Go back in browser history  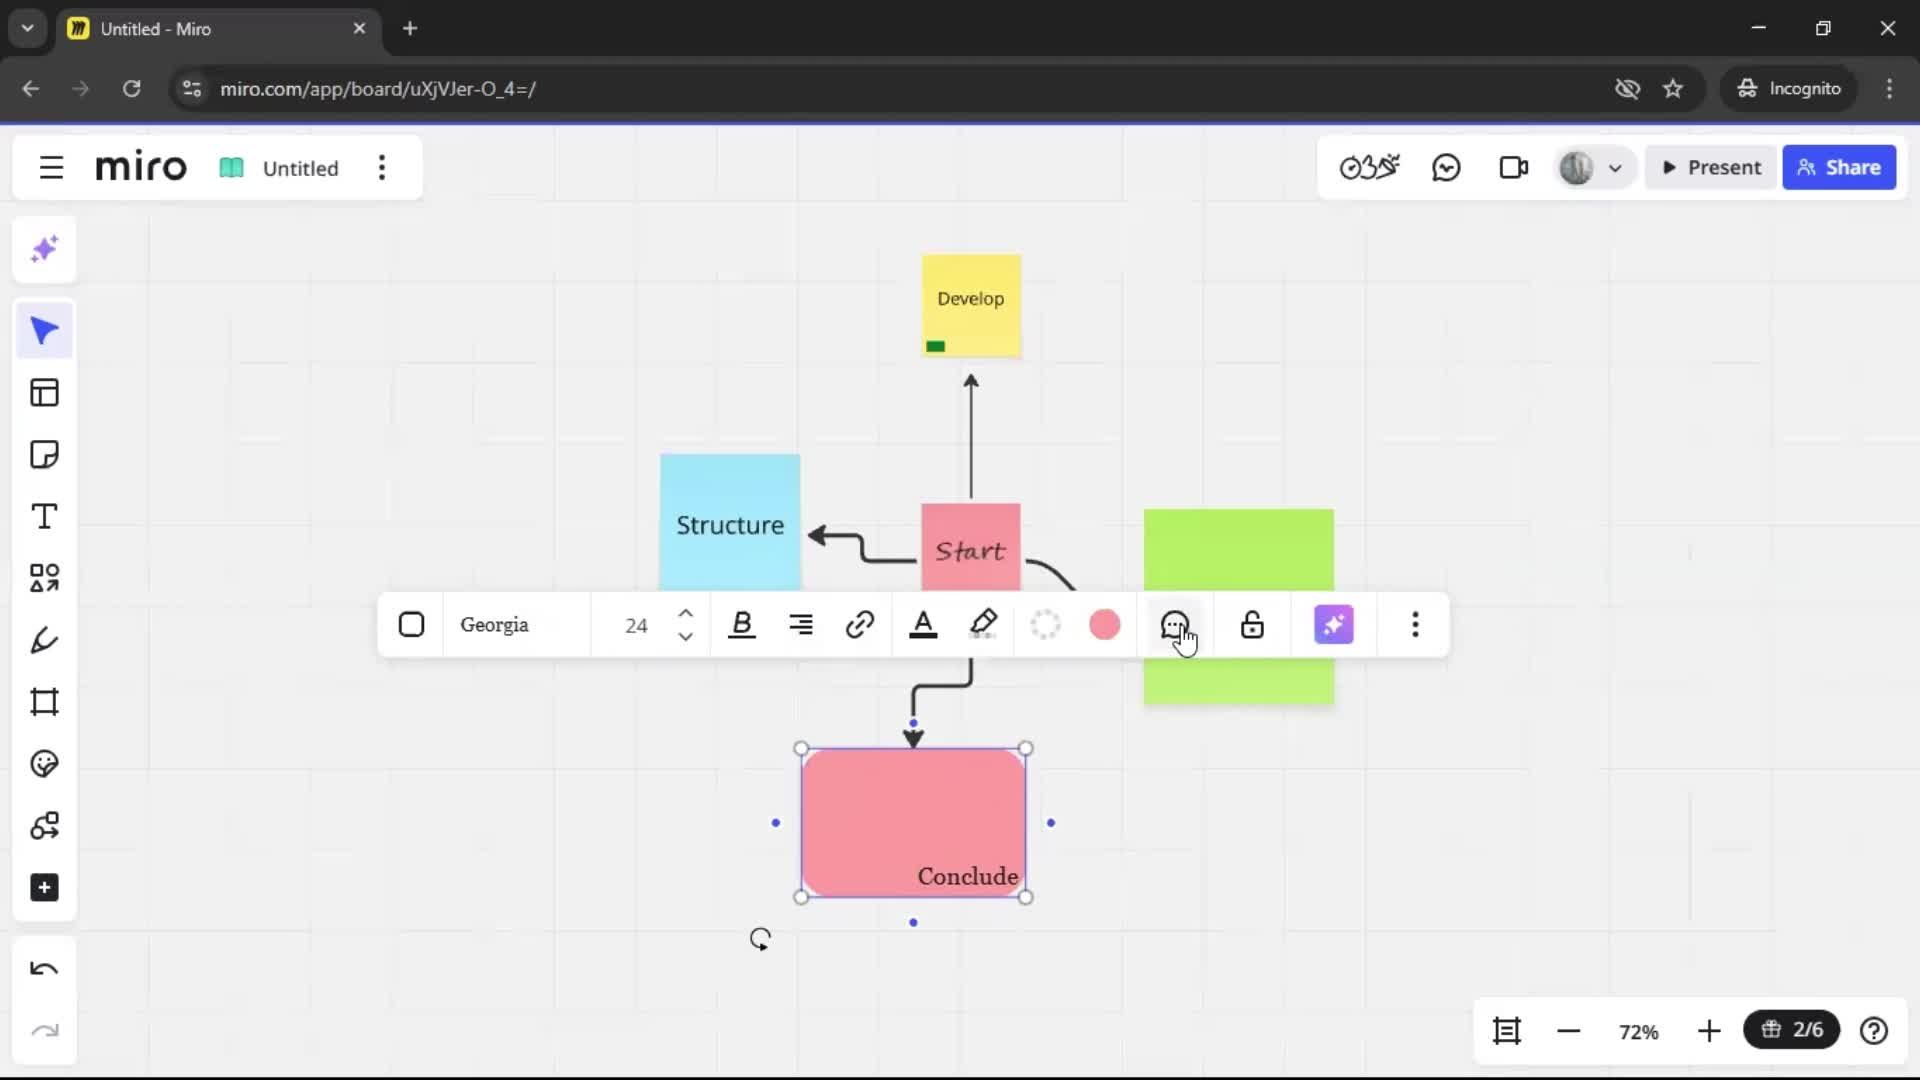[x=31, y=89]
